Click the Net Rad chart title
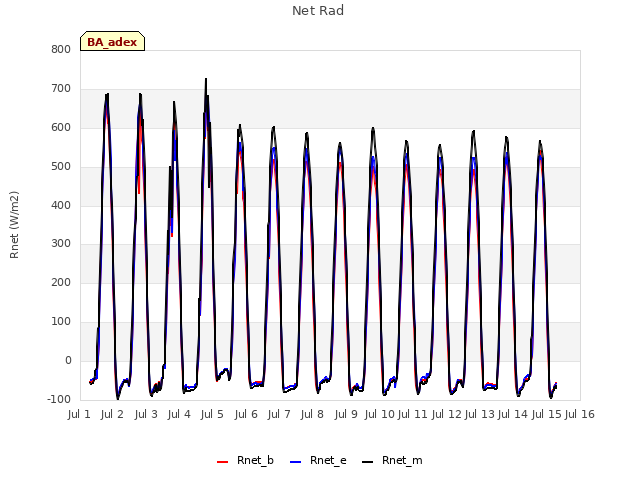Image resolution: width=640 pixels, height=480 pixels. pyautogui.click(x=318, y=11)
